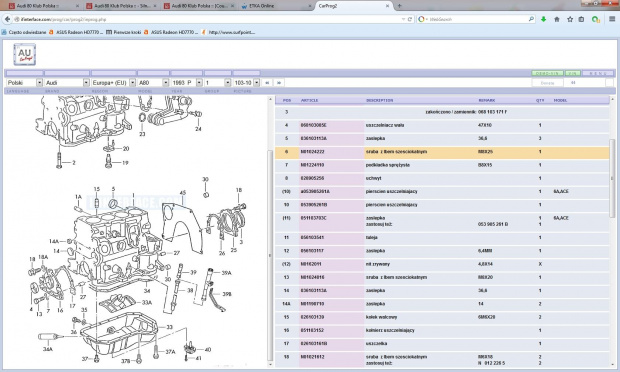Select the nit zrywany row

[x=442, y=264]
